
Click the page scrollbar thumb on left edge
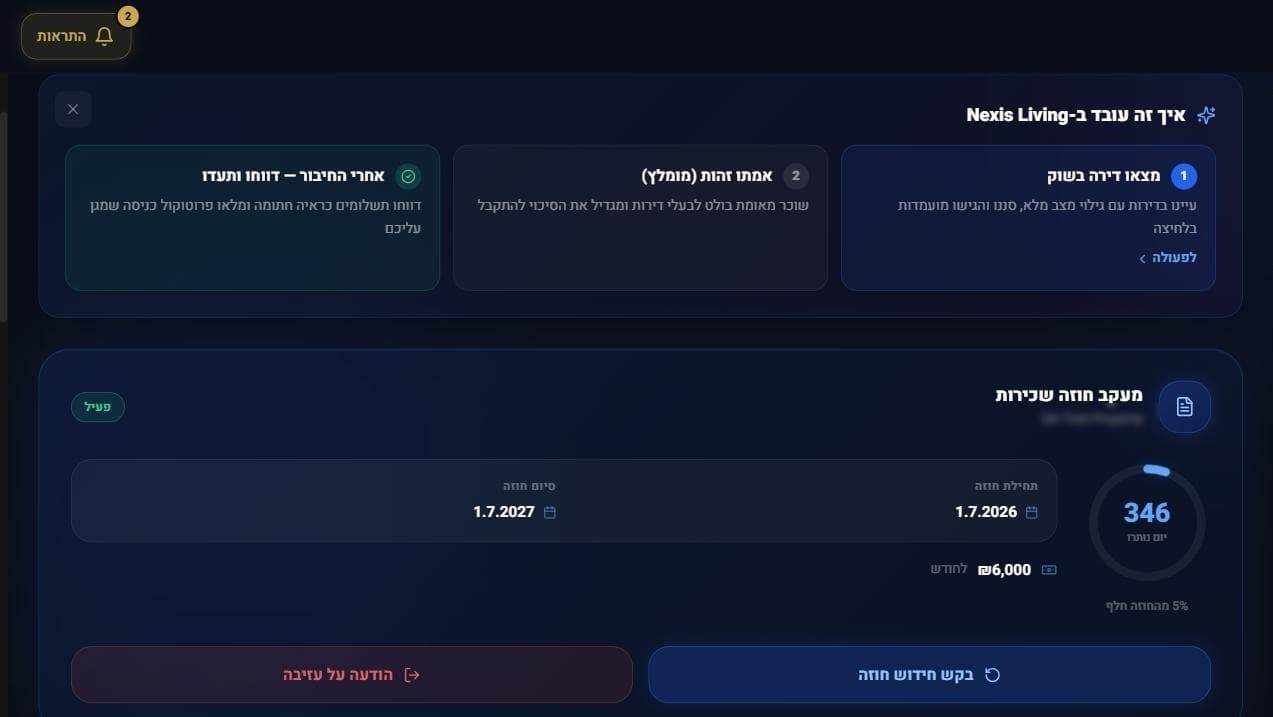[x=4, y=215]
